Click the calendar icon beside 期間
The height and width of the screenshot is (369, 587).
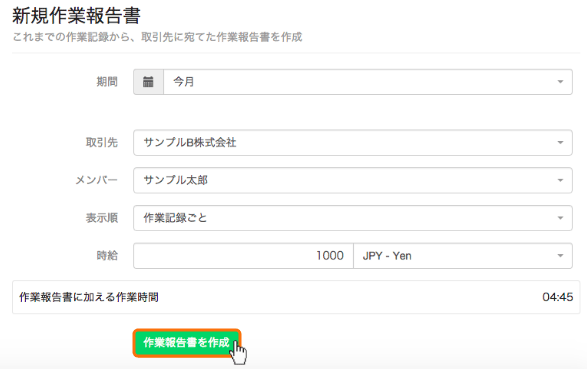148,82
